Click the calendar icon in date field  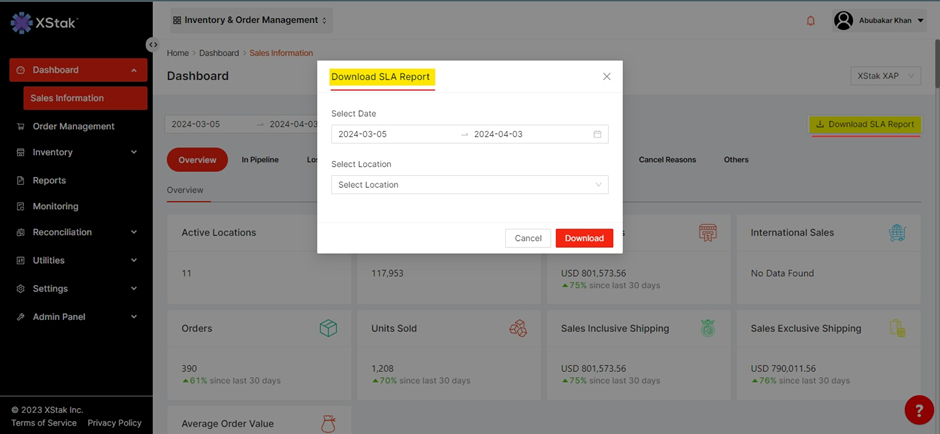(x=597, y=134)
